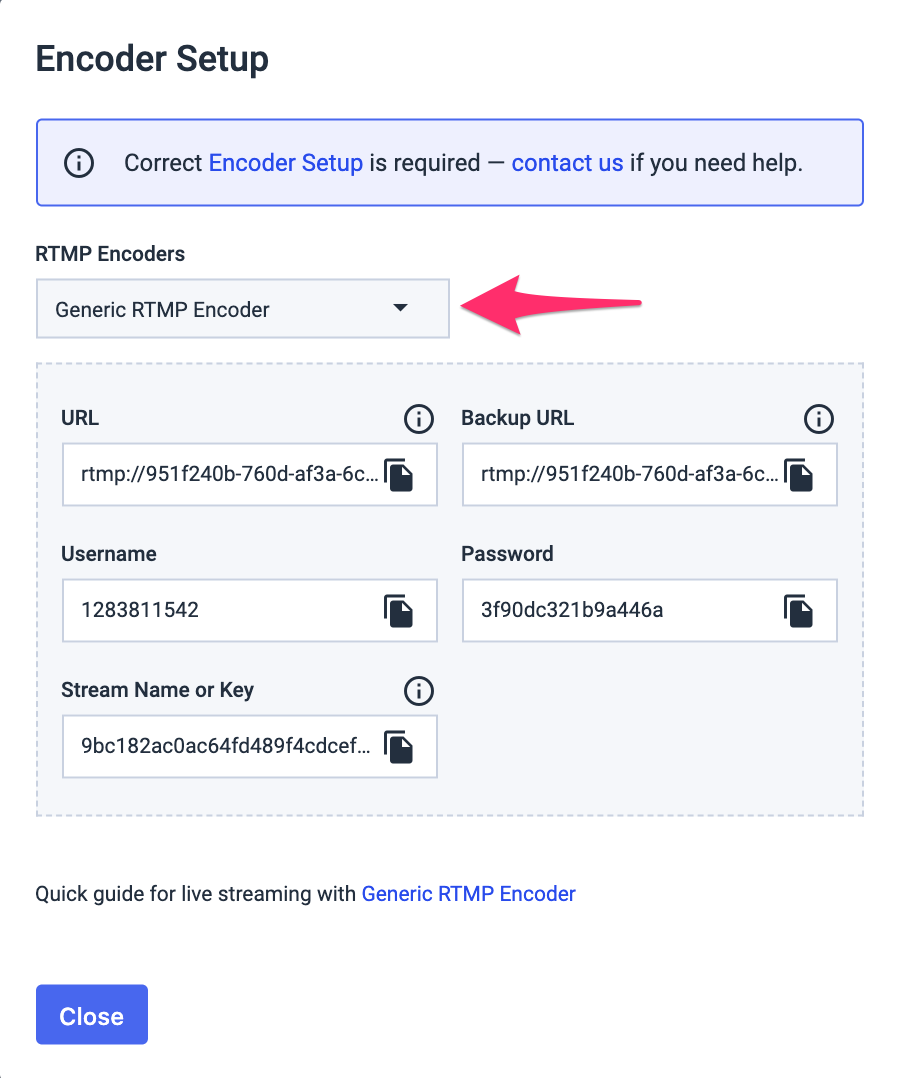This screenshot has width=898, height=1078.
Task: Copy the Stream Name or Key
Action: (399, 747)
